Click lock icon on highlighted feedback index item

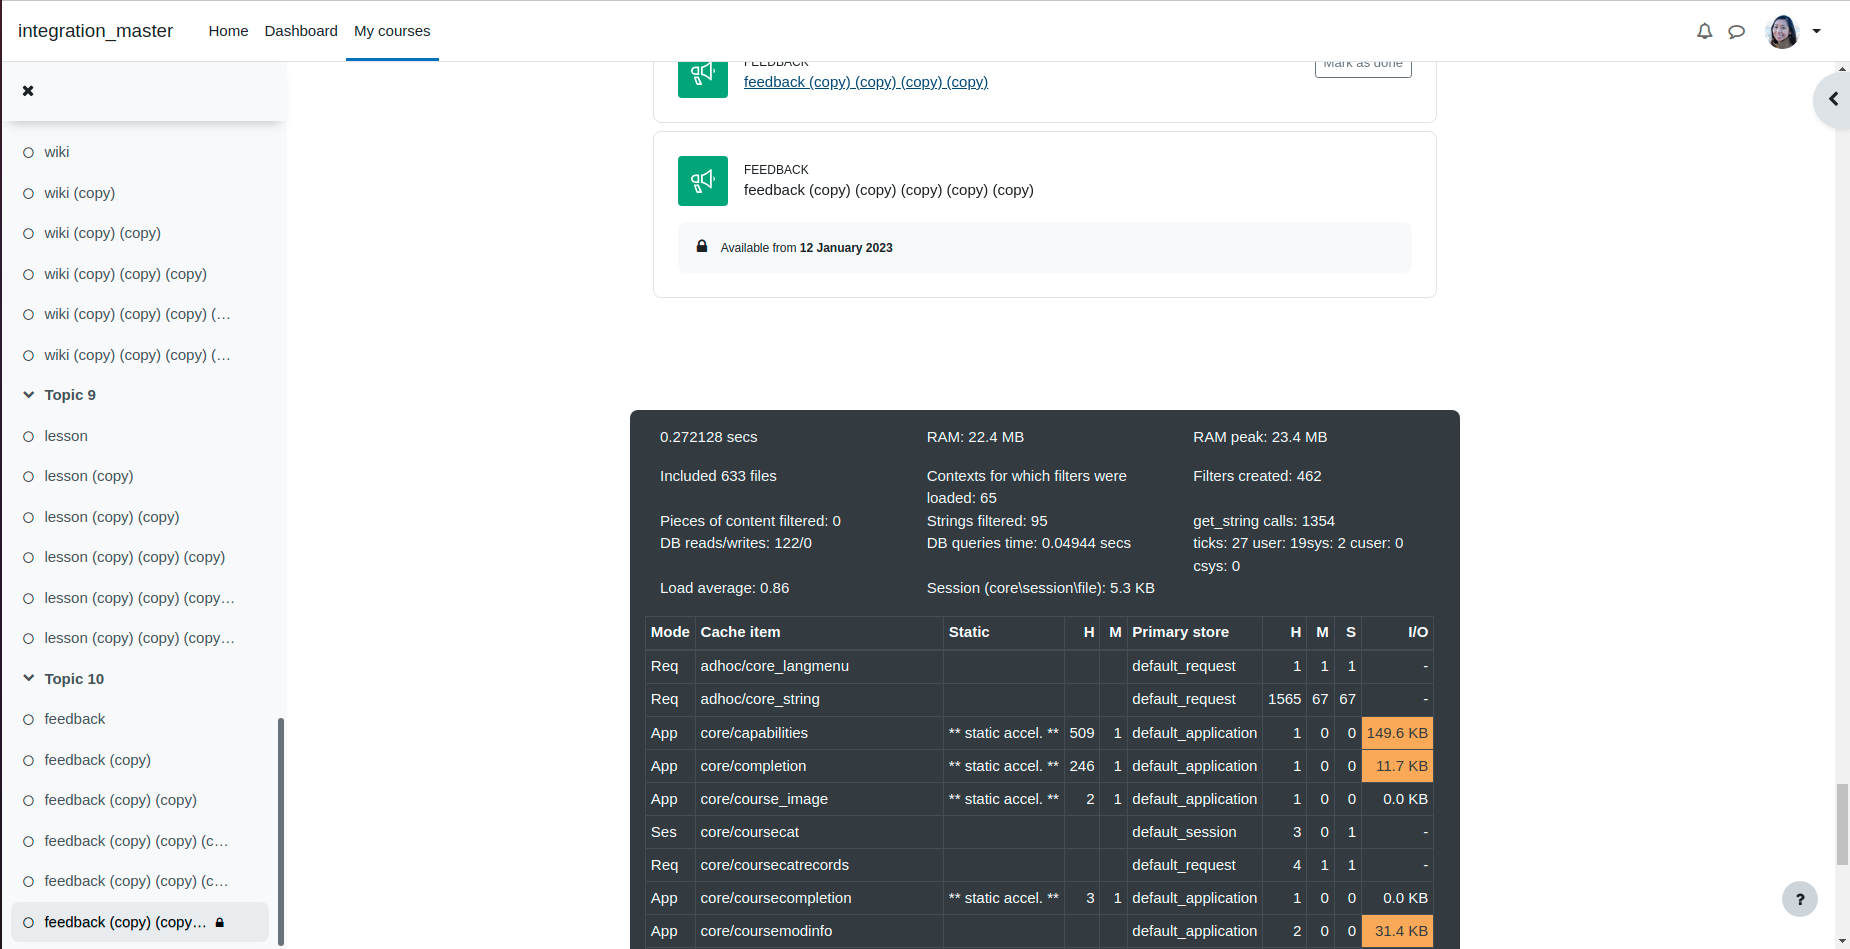point(220,922)
